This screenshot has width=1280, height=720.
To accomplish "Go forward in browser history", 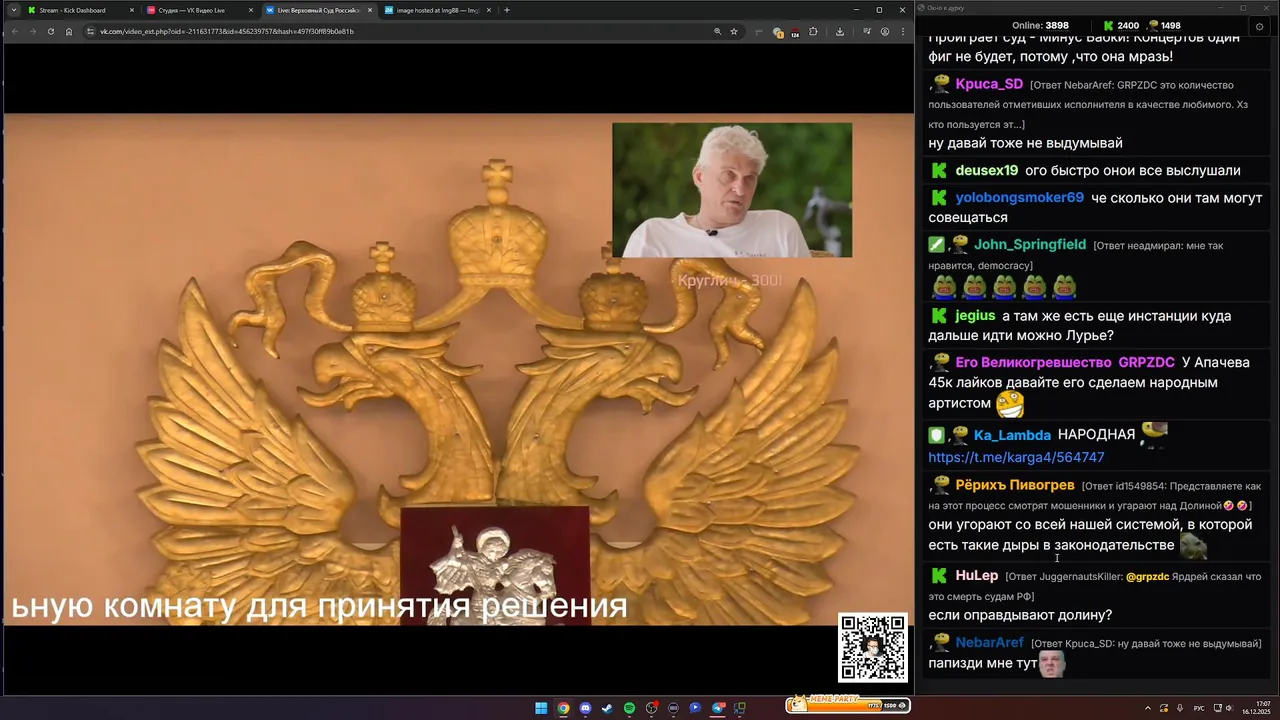I will (32, 31).
